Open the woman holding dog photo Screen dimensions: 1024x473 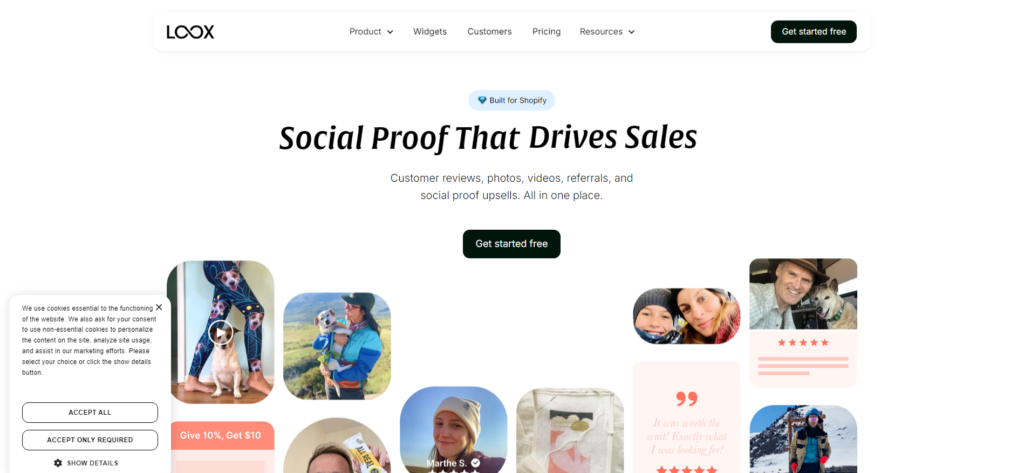[x=337, y=346]
